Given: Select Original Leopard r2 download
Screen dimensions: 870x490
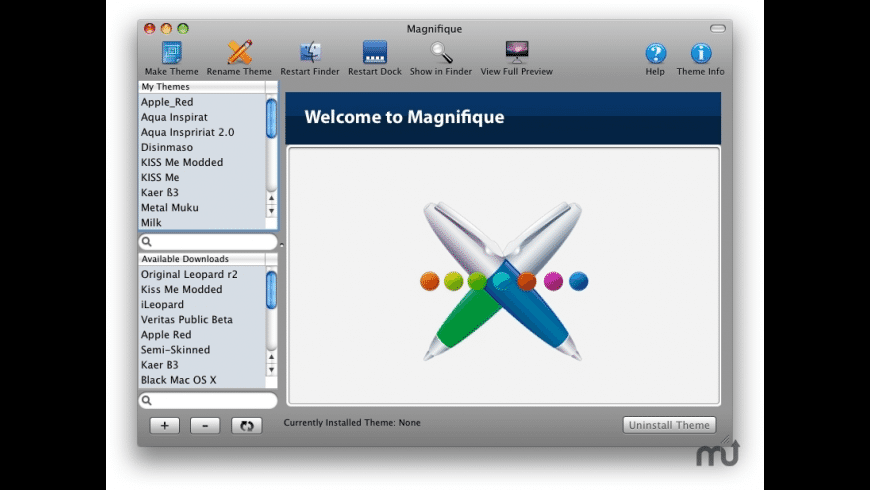Looking at the screenshot, I should pyautogui.click(x=188, y=274).
